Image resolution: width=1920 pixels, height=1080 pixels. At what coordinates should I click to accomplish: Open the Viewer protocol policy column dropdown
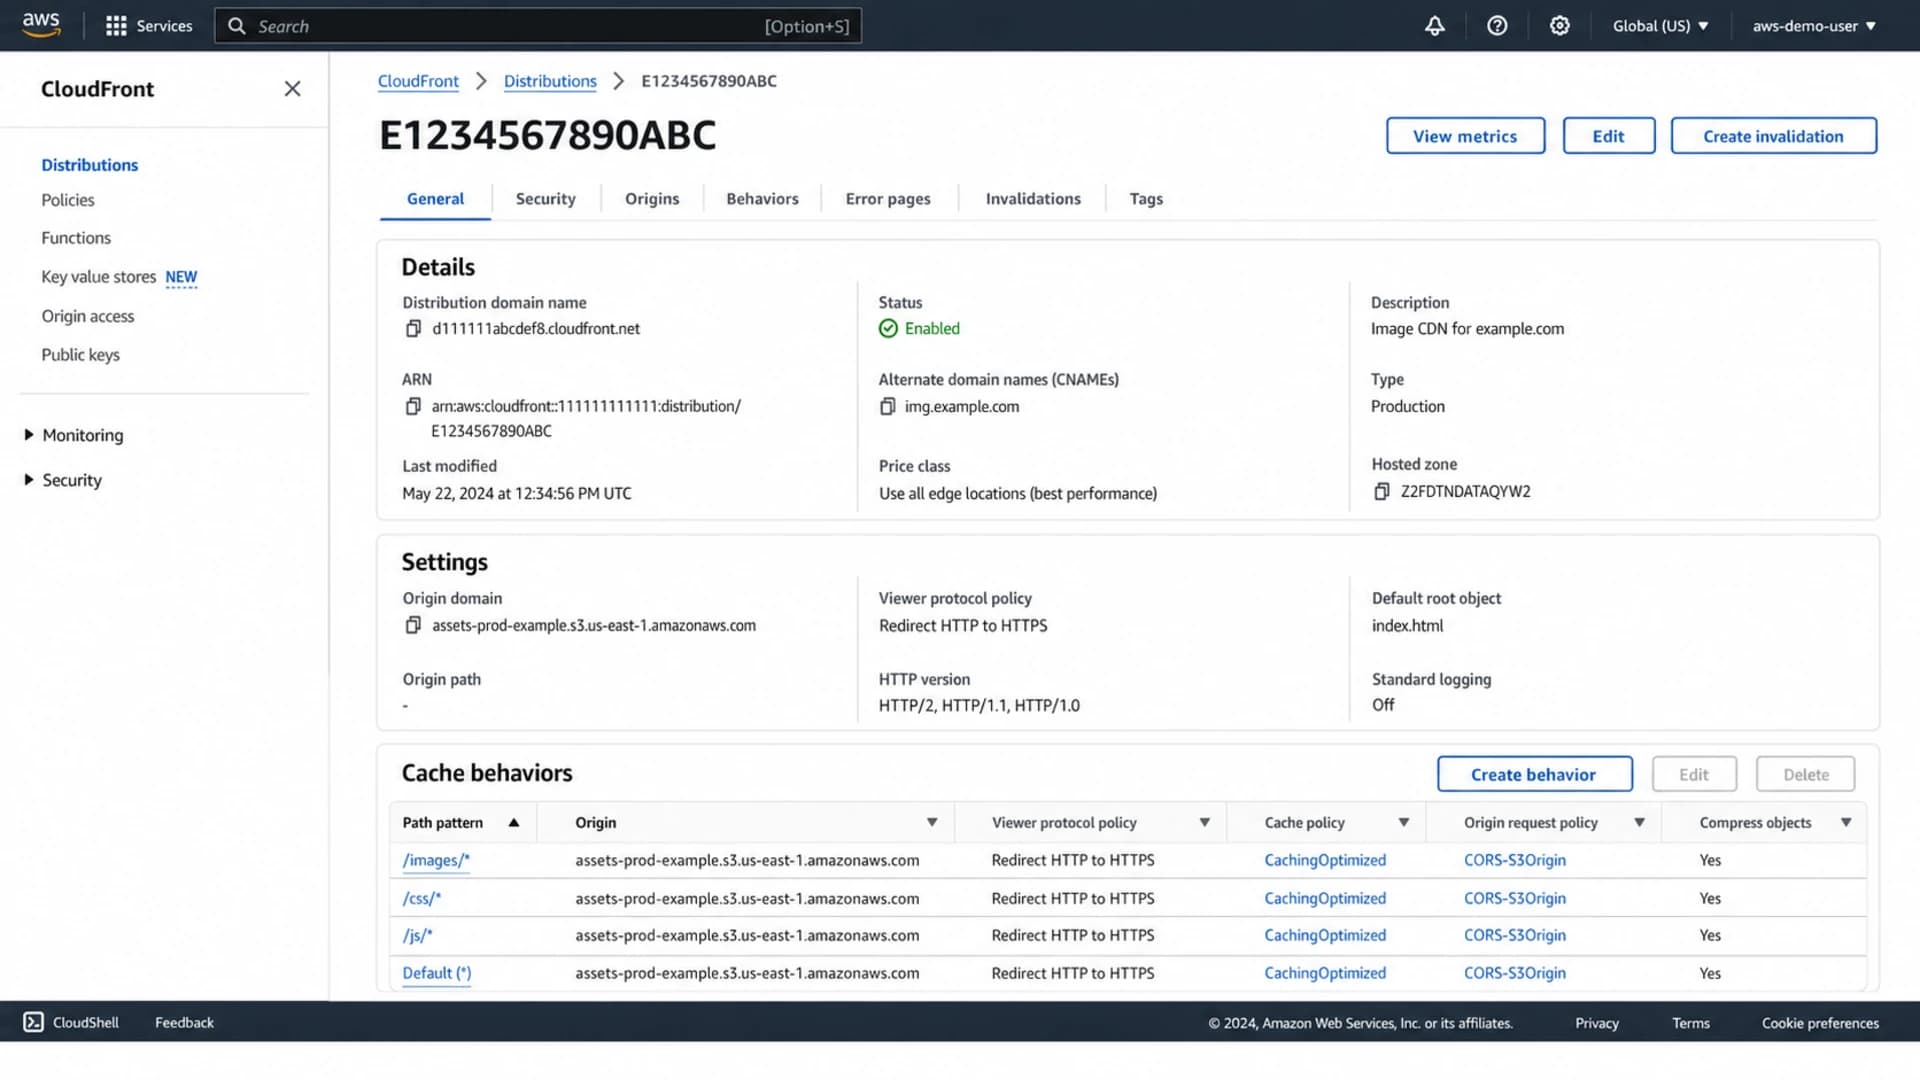coord(1205,823)
